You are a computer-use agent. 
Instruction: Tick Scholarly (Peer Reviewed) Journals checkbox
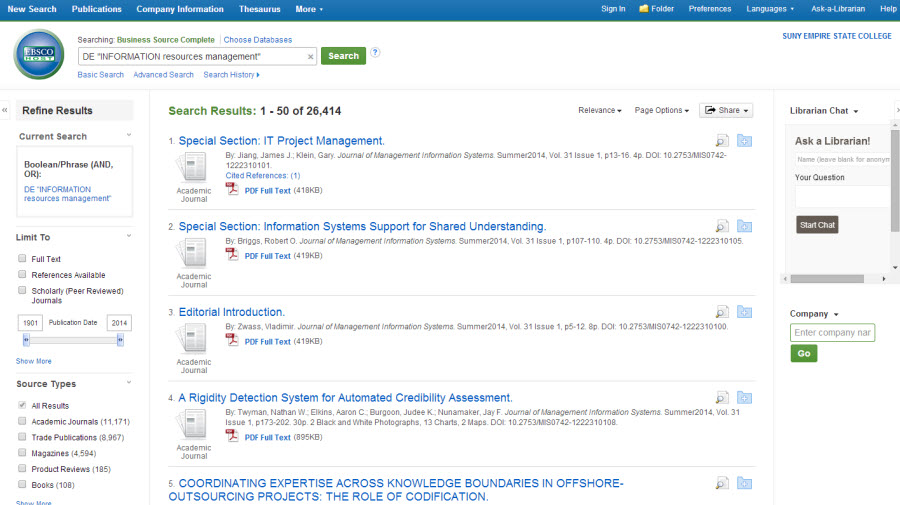click(22, 290)
